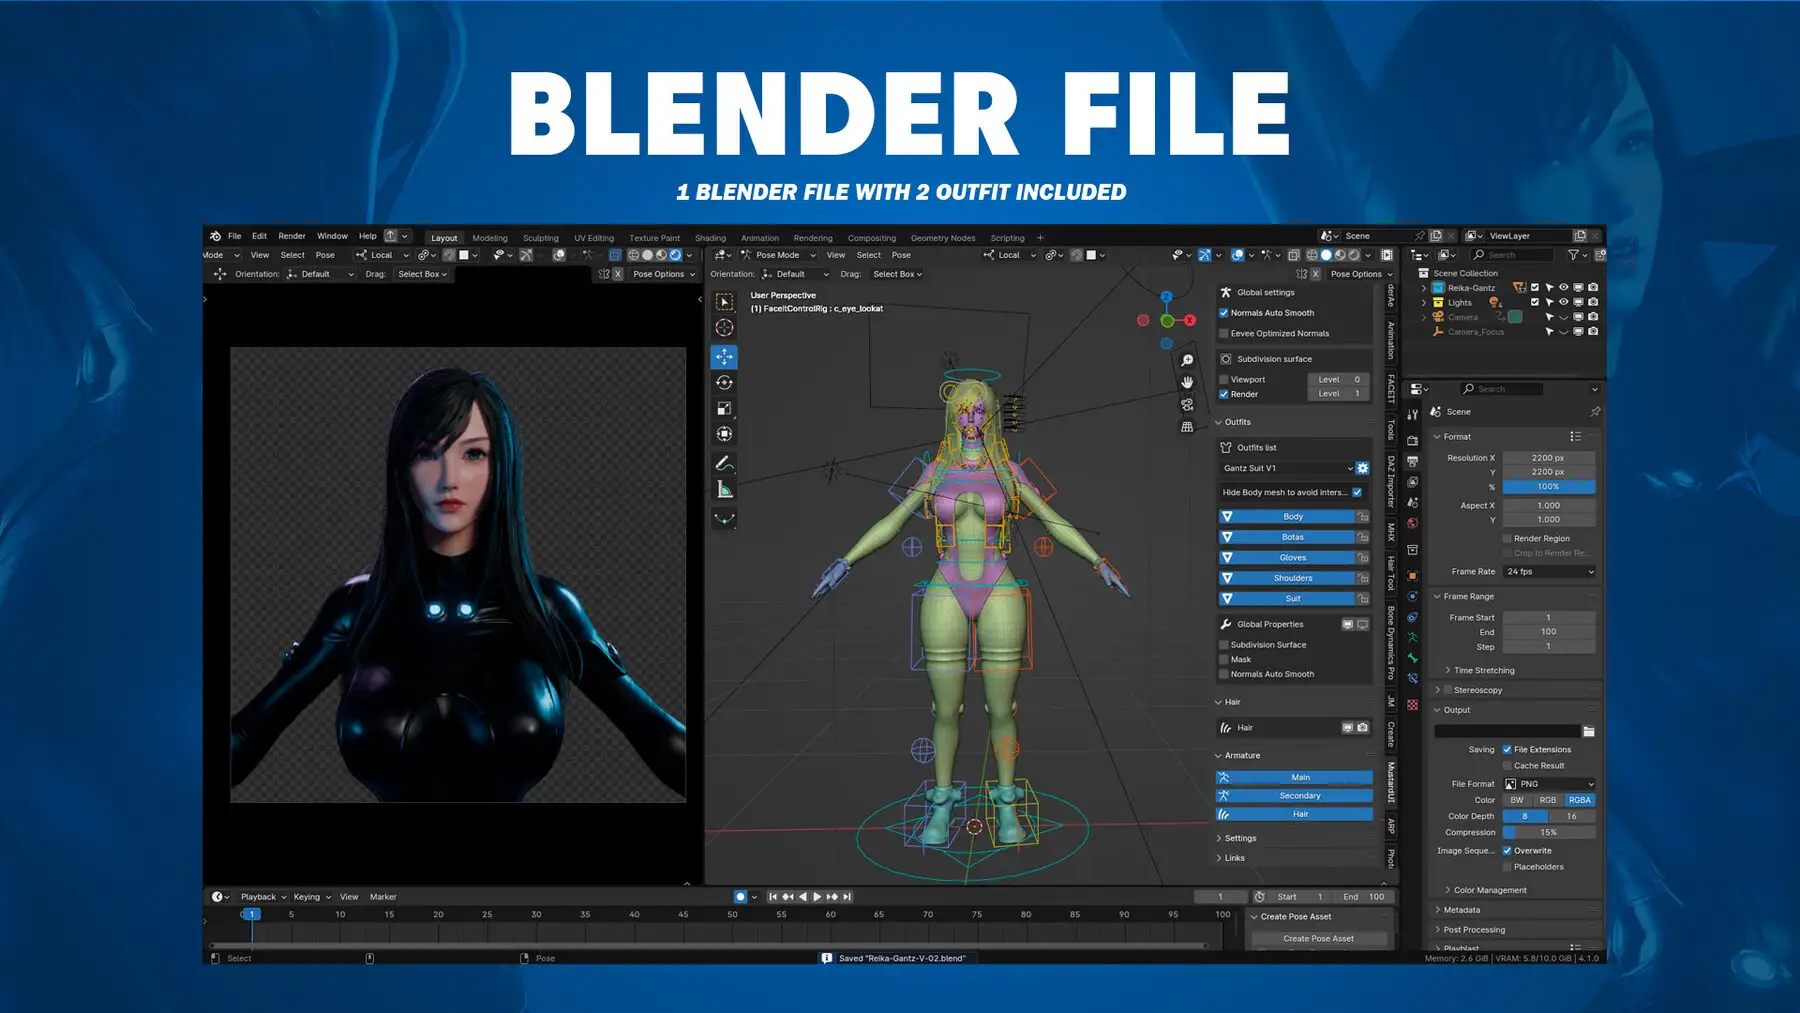1800x1013 pixels.
Task: Adjust the Compression 15% slider
Action: point(1548,832)
